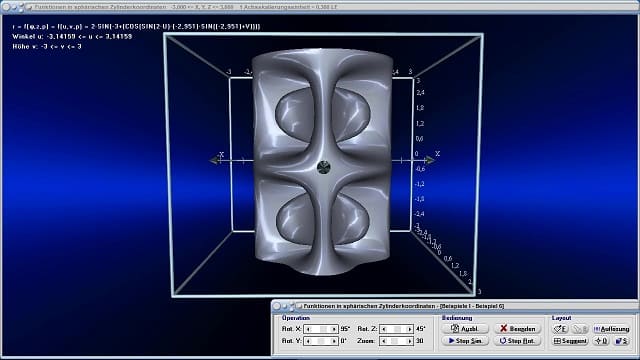The image size is (640, 360).
Task: Click the formula text r = f(φ,z,p)
Action: pyautogui.click(x=136, y=27)
